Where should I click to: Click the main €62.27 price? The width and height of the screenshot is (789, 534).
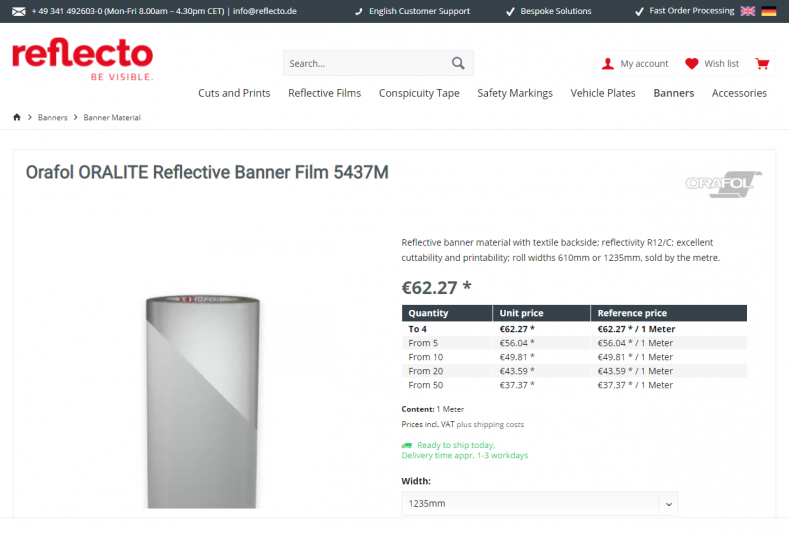point(436,287)
